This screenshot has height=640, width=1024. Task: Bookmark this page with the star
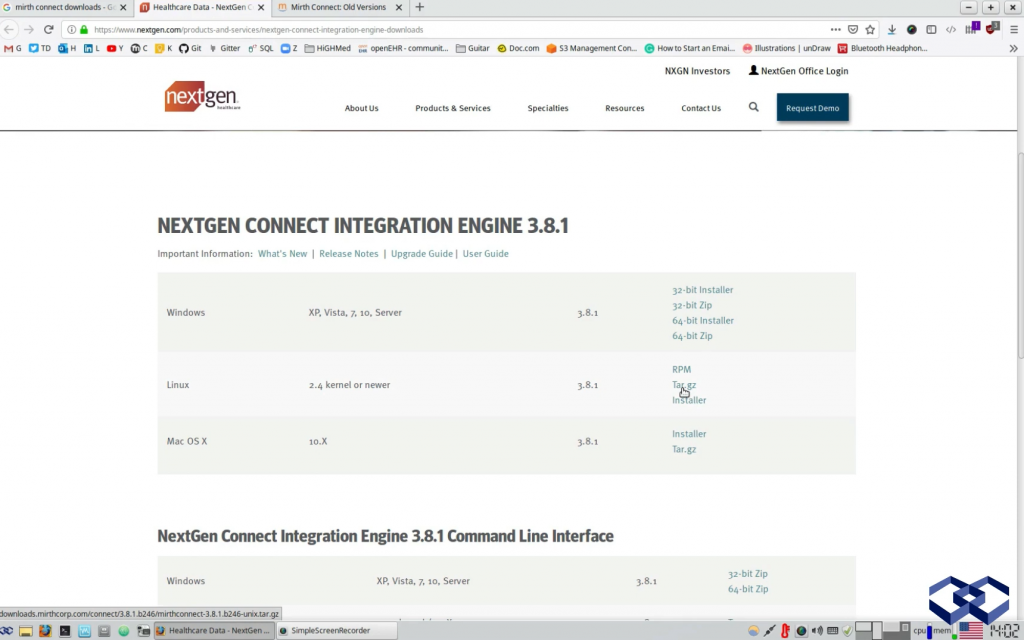pyautogui.click(x=870, y=29)
